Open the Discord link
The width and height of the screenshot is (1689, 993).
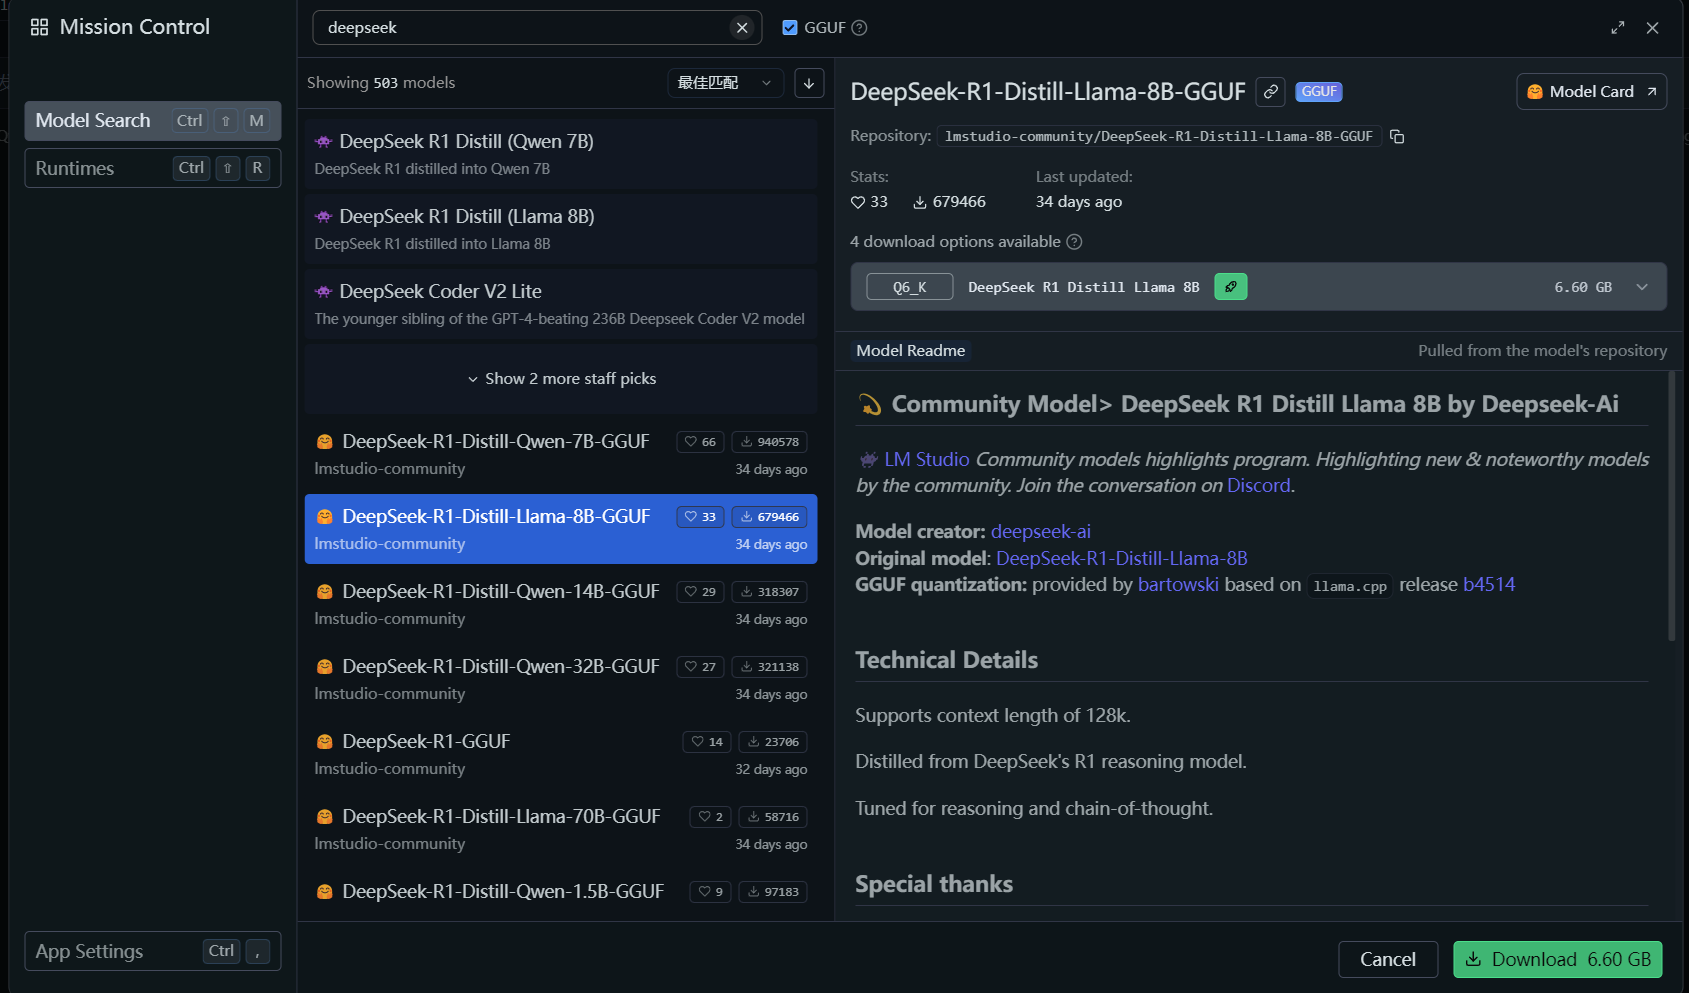[1258, 485]
